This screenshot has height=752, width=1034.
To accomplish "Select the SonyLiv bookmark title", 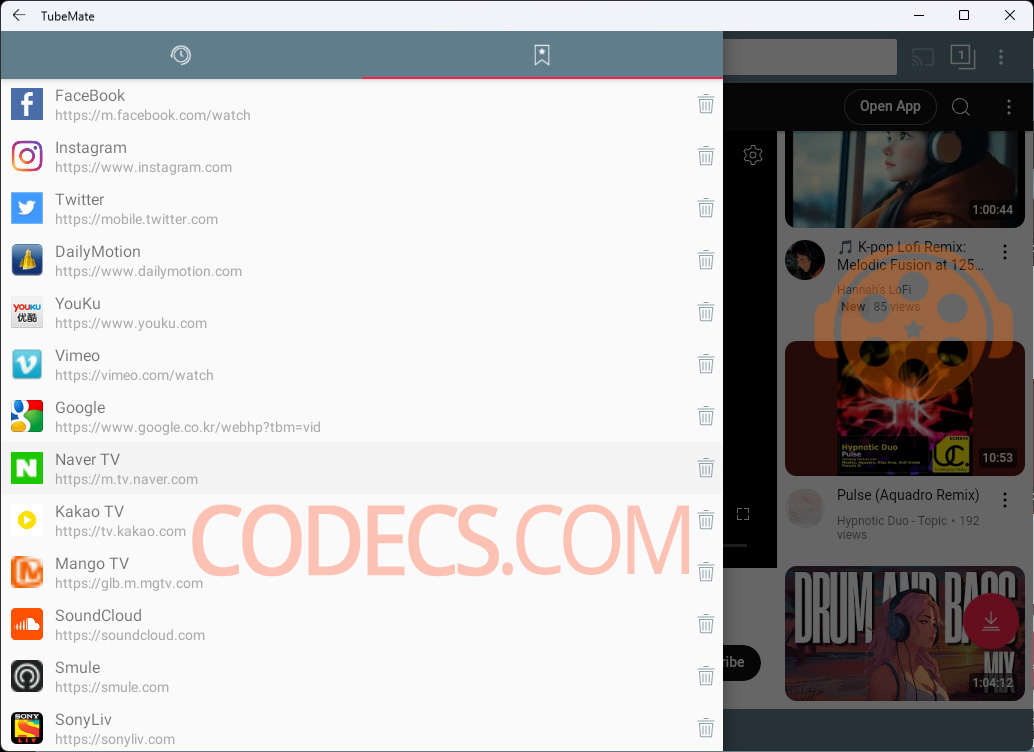I will tap(83, 720).
